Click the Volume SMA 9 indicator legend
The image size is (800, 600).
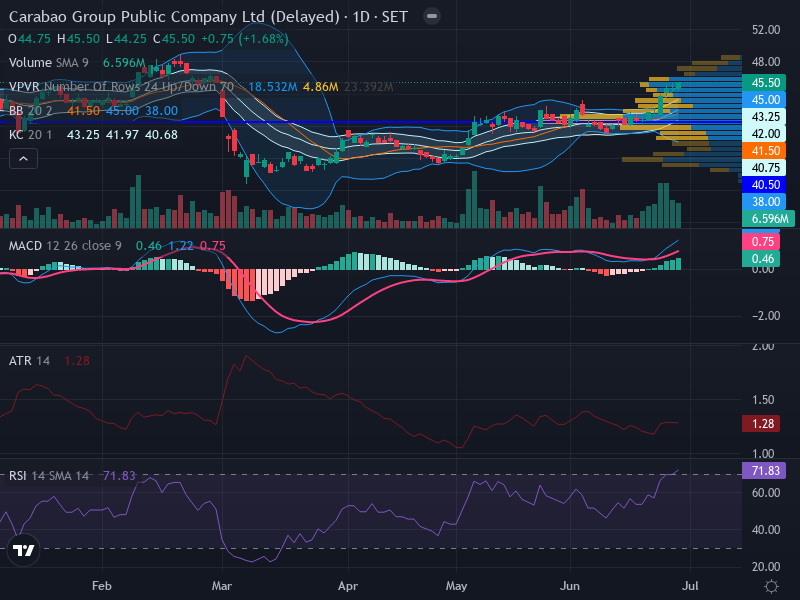[x=48, y=63]
